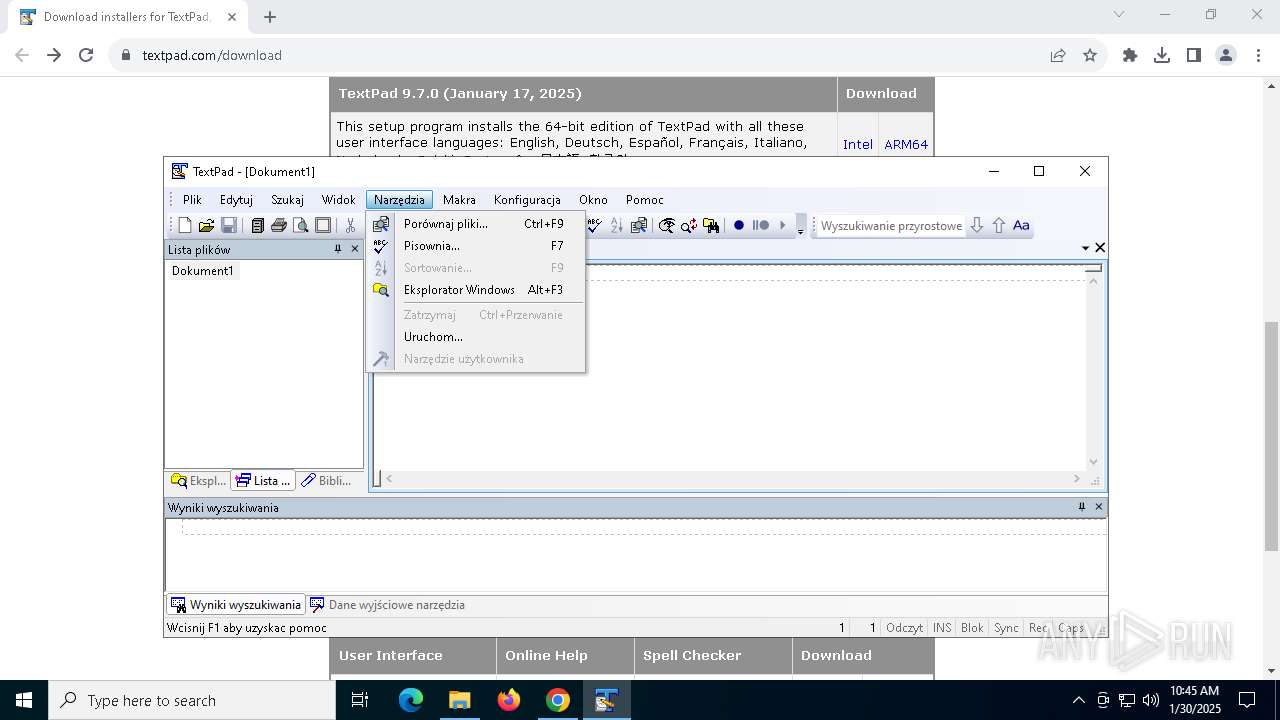
Task: Open the Konfiguracja menu
Action: point(527,200)
